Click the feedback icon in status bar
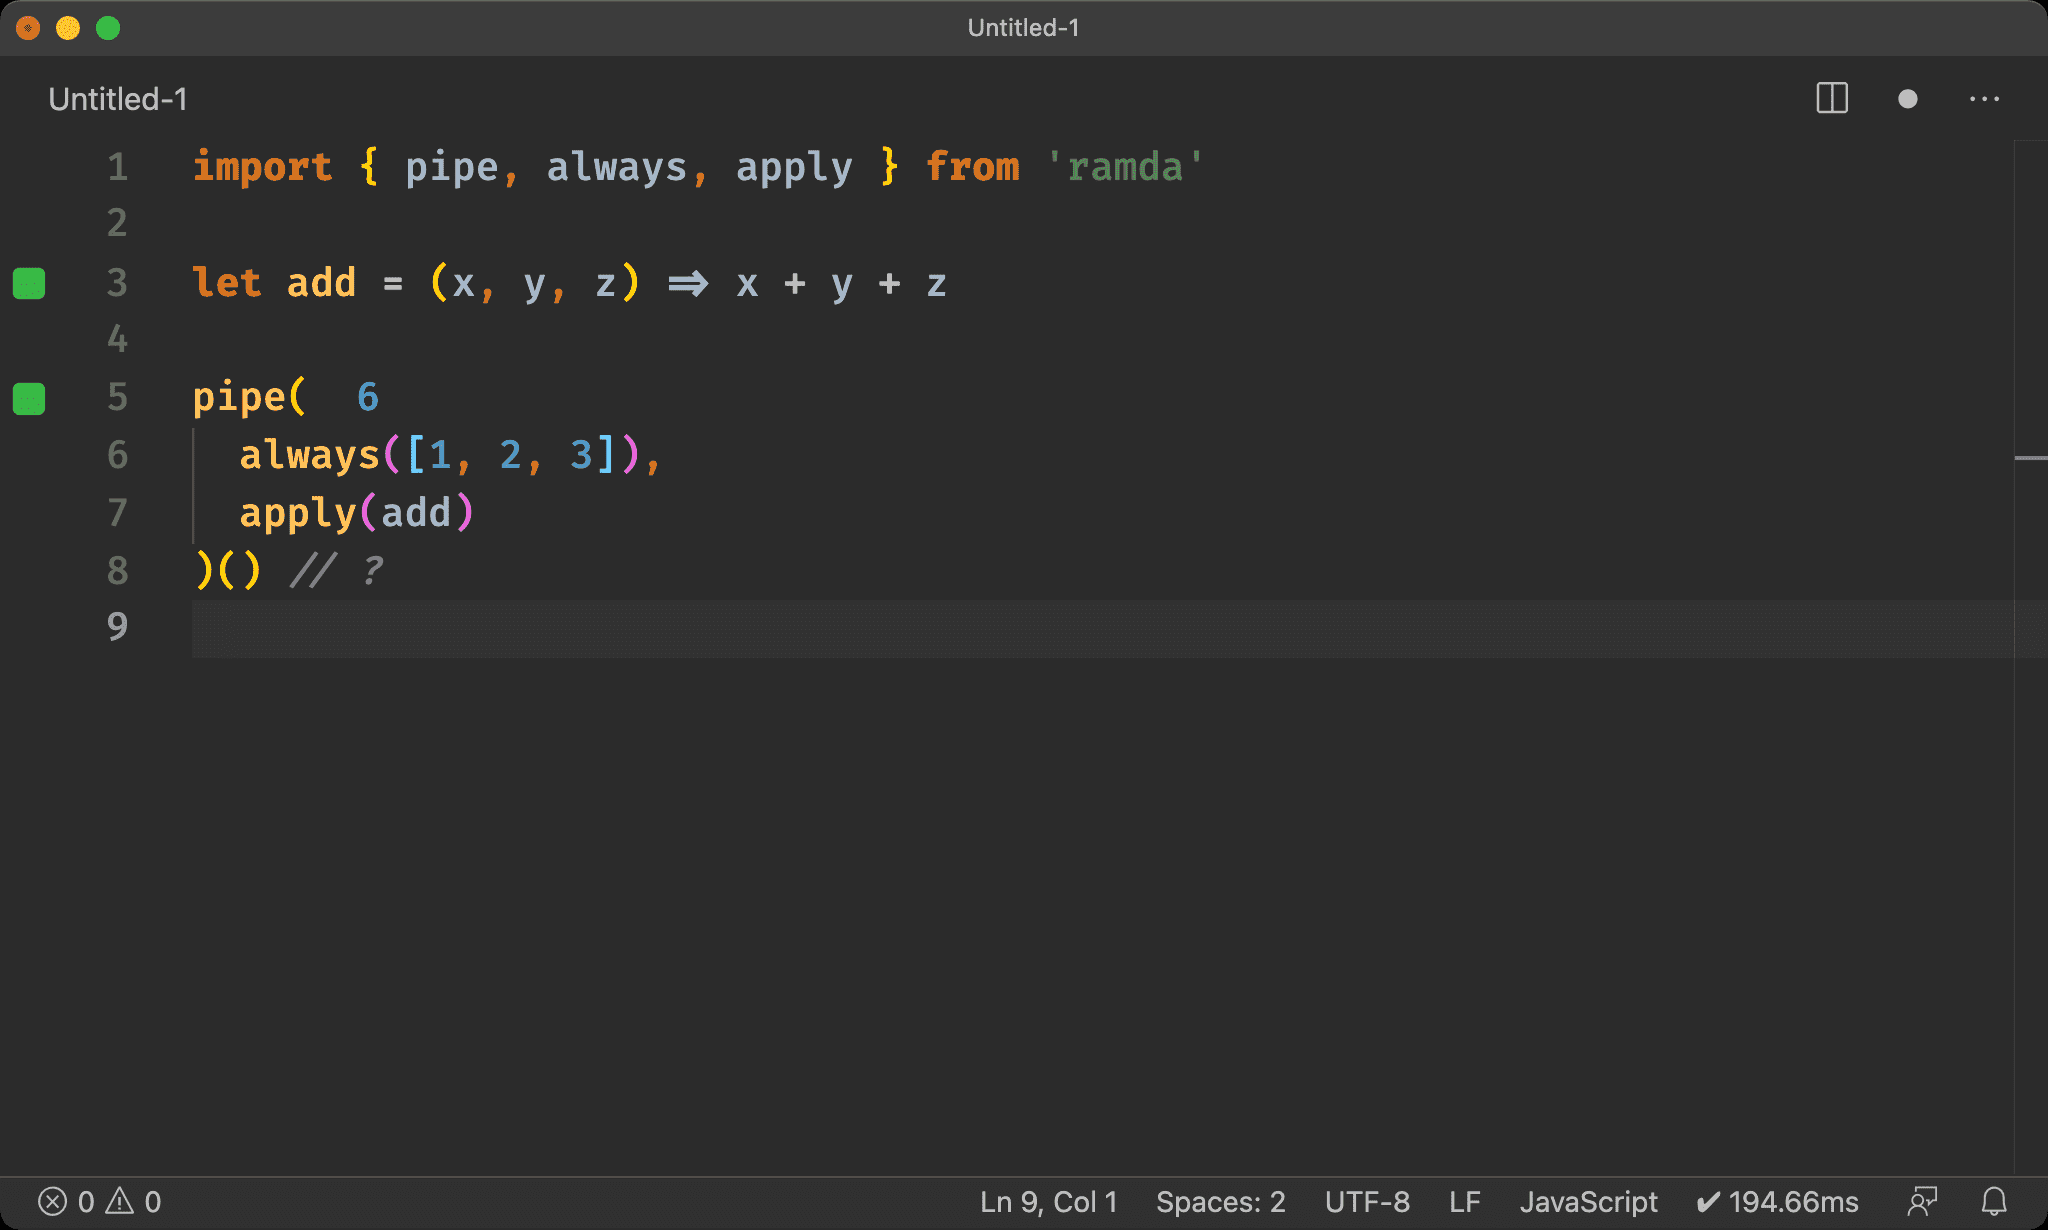This screenshot has height=1230, width=2048. click(1922, 1201)
